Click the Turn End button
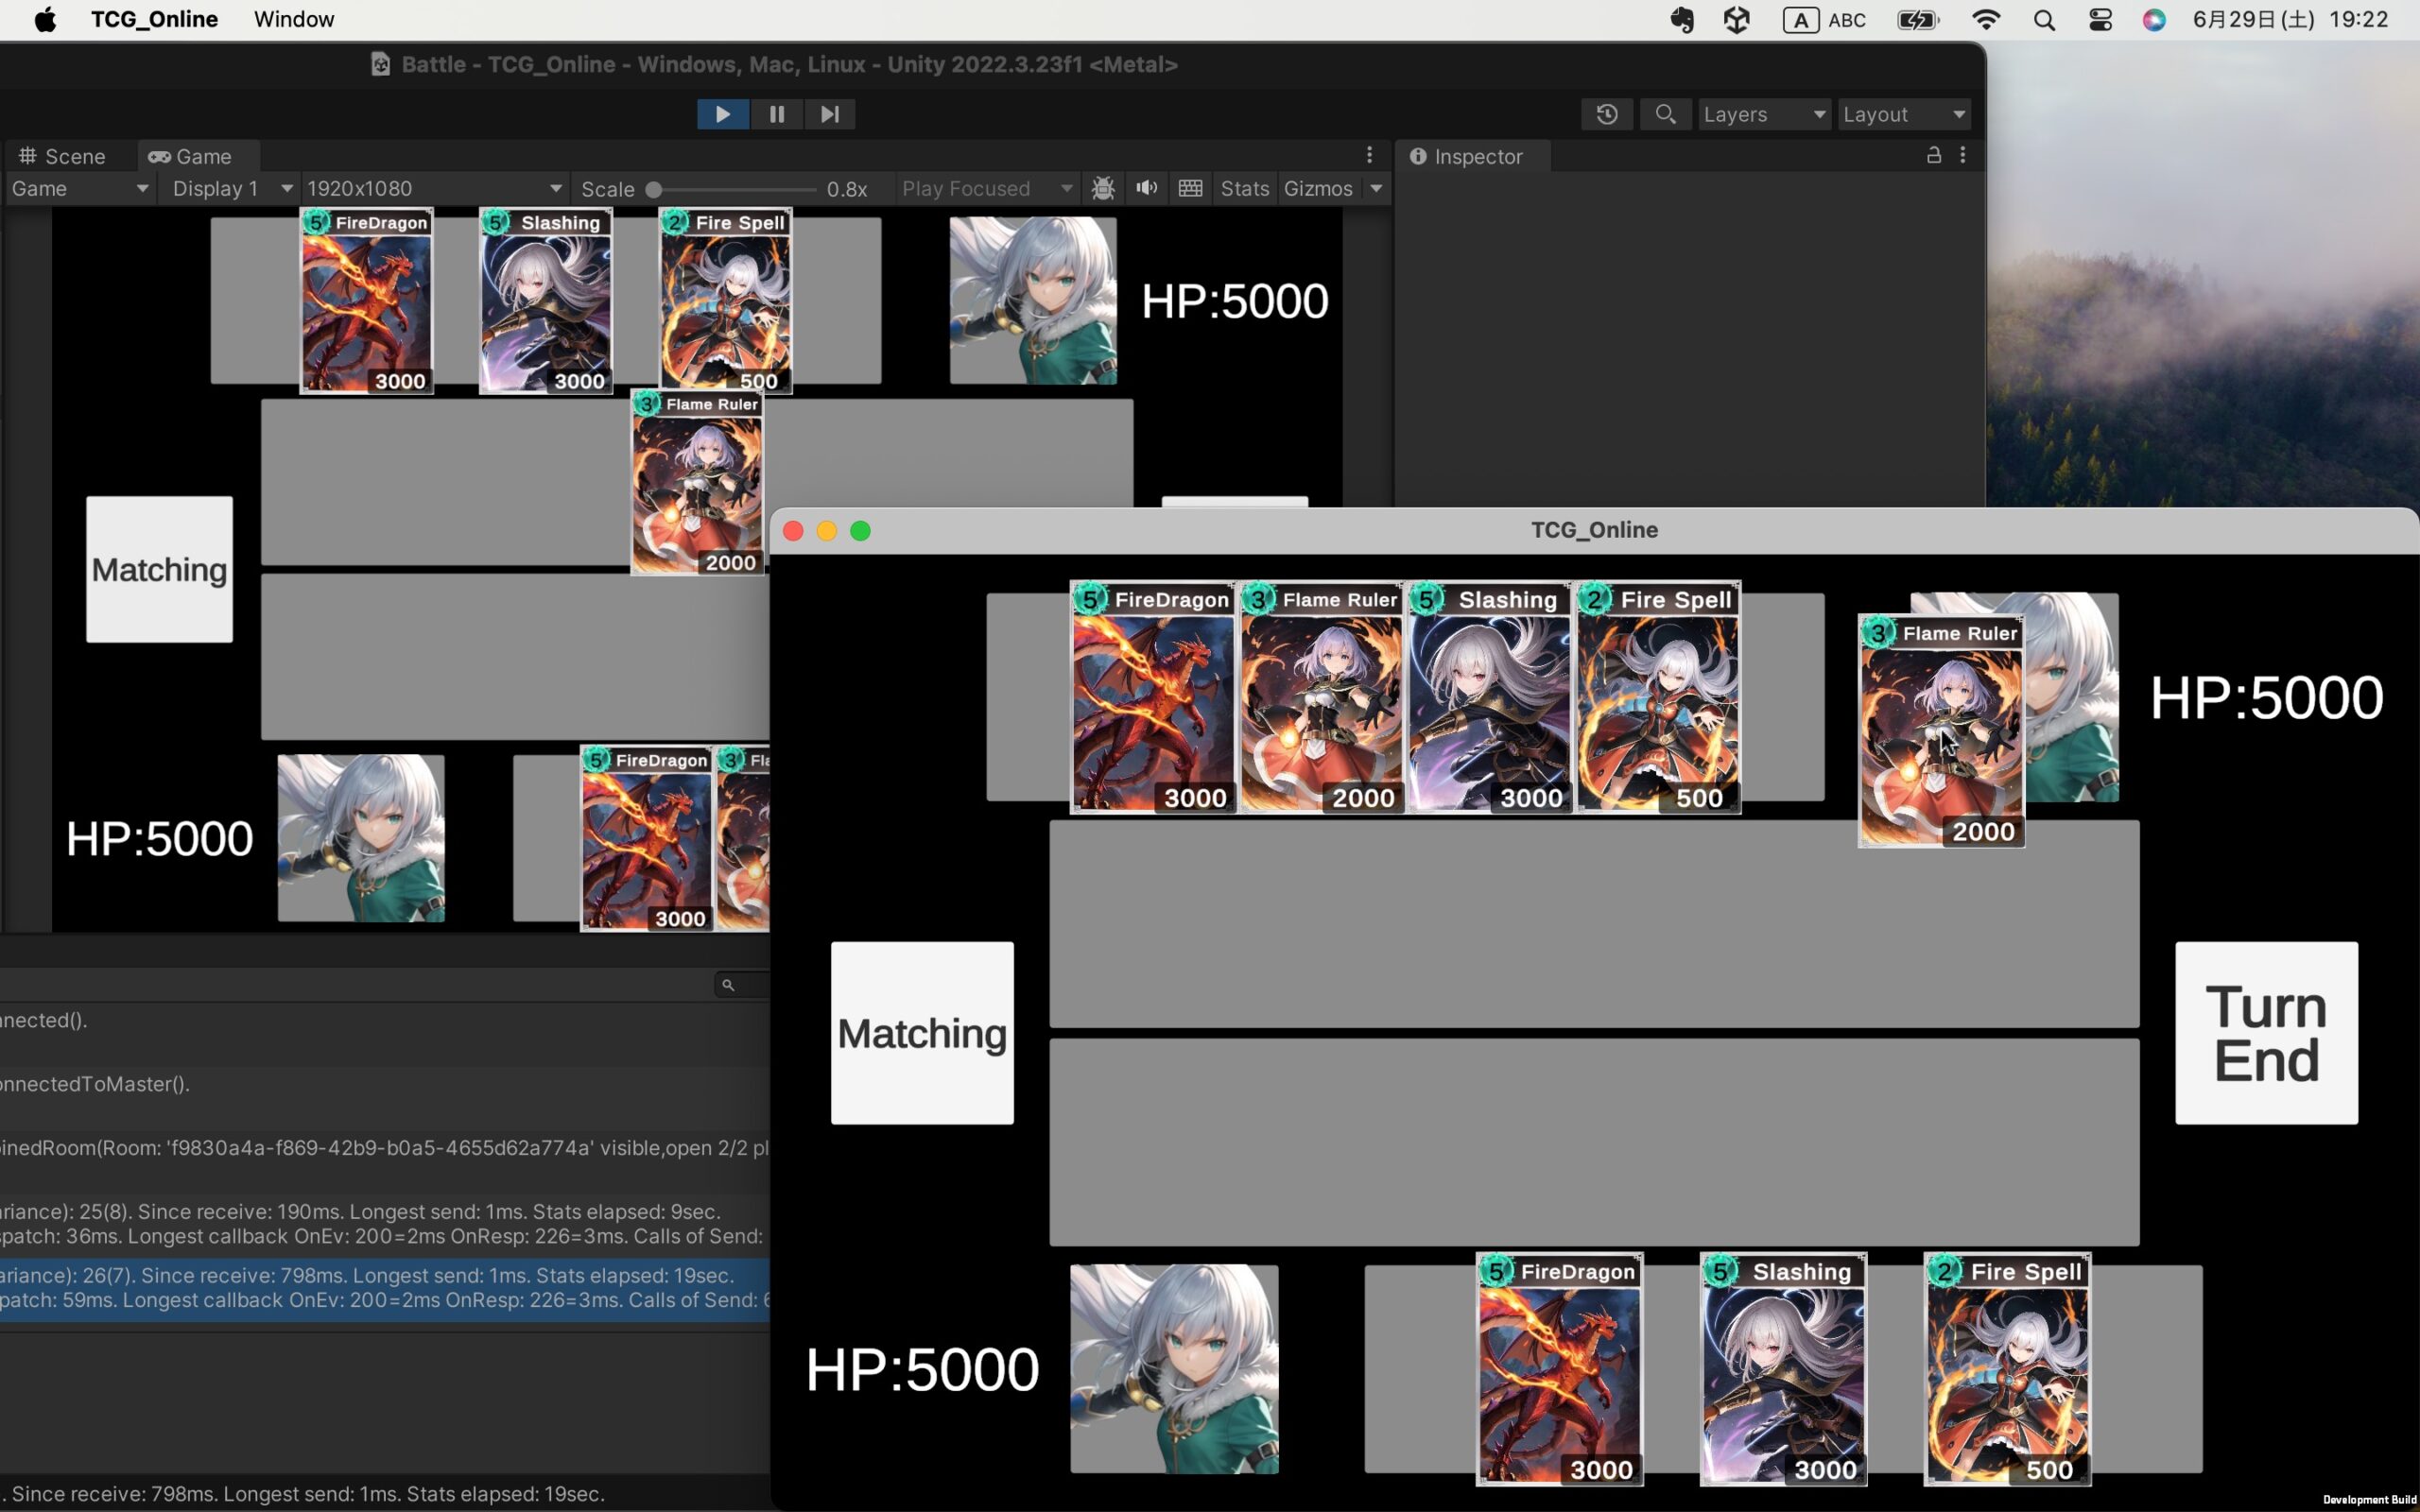This screenshot has width=2420, height=1512. 2265,1032
